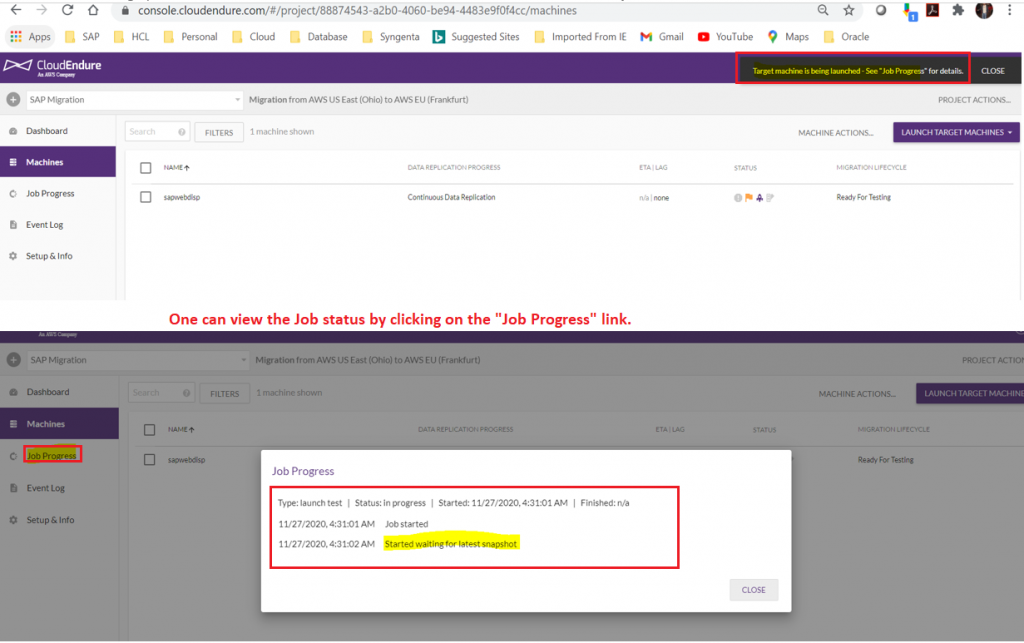Click the CloudEndure logo in the header
Image resolution: width=1024 pixels, height=643 pixels.
pos(53,67)
